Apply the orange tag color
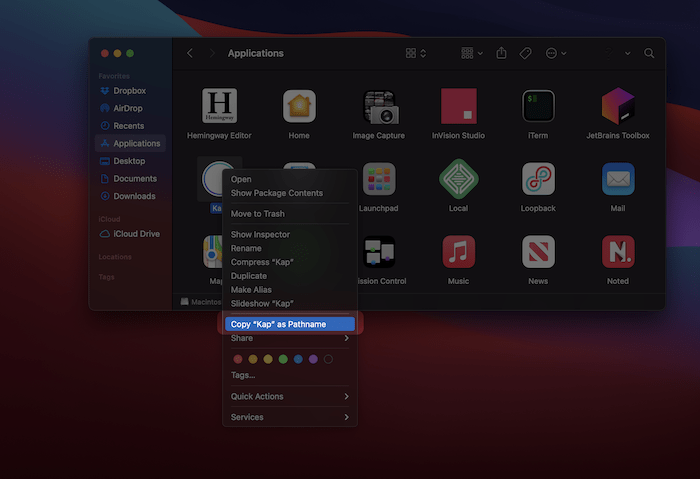The height and width of the screenshot is (479, 700). tap(253, 359)
